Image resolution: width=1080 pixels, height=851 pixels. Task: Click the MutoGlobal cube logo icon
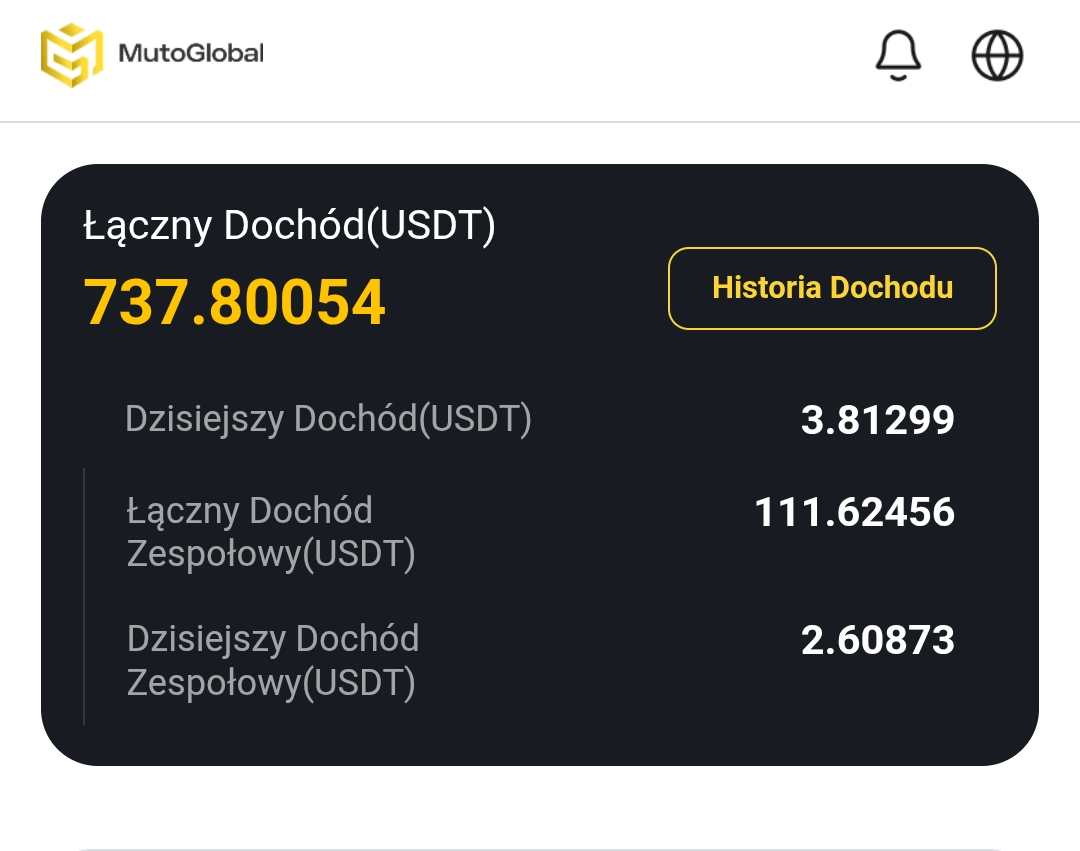(x=71, y=54)
